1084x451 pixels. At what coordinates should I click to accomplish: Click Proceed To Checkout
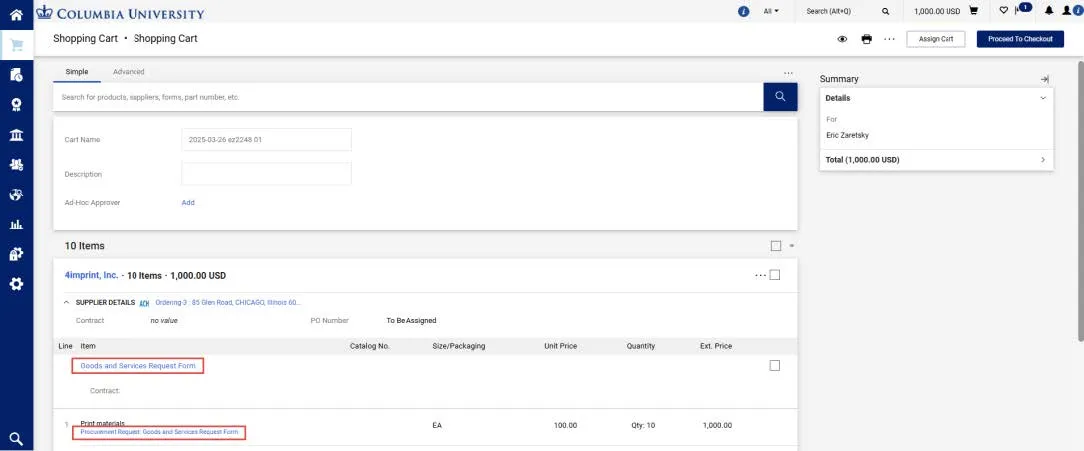(x=1020, y=39)
